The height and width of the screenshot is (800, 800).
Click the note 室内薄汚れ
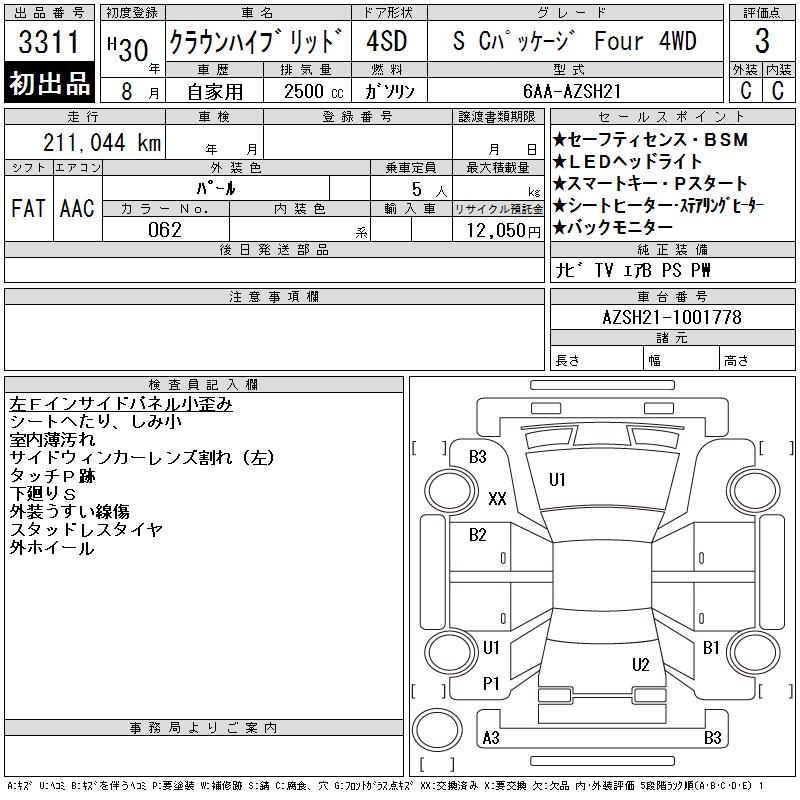tap(52, 440)
